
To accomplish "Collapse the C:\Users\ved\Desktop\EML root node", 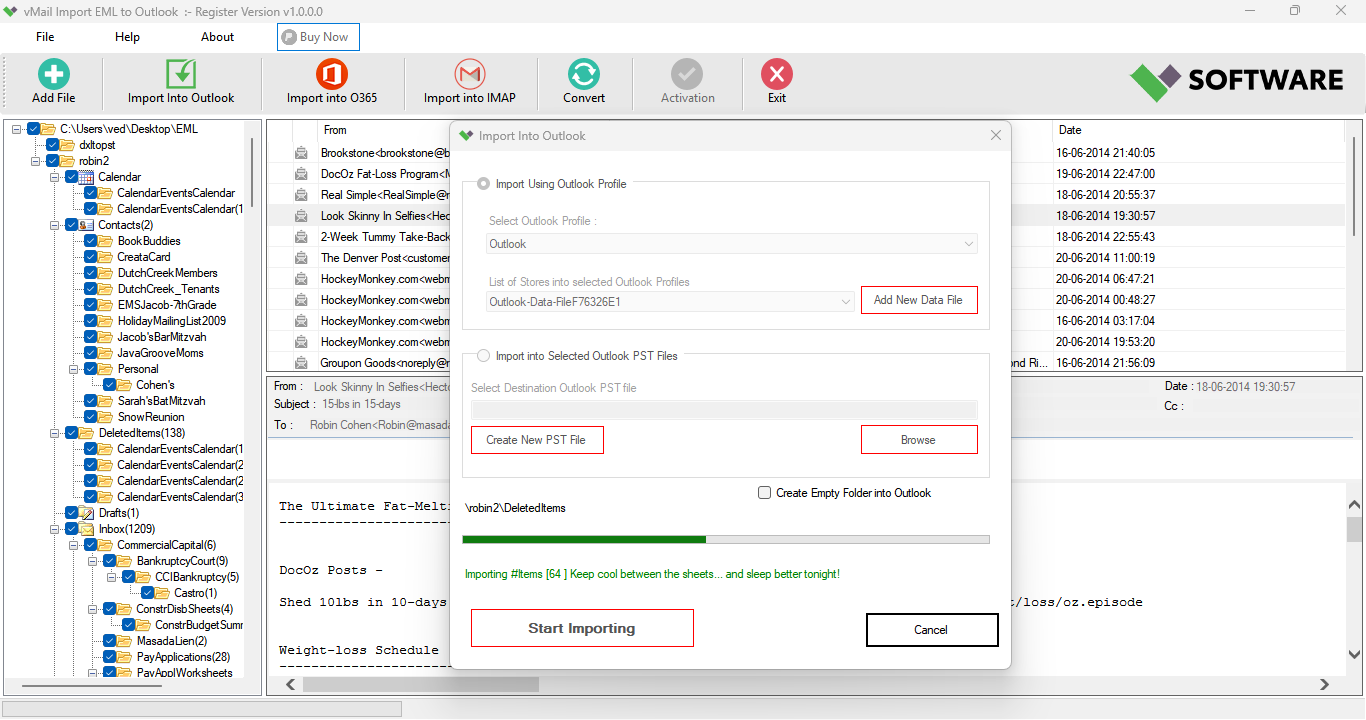I will click(17, 129).
